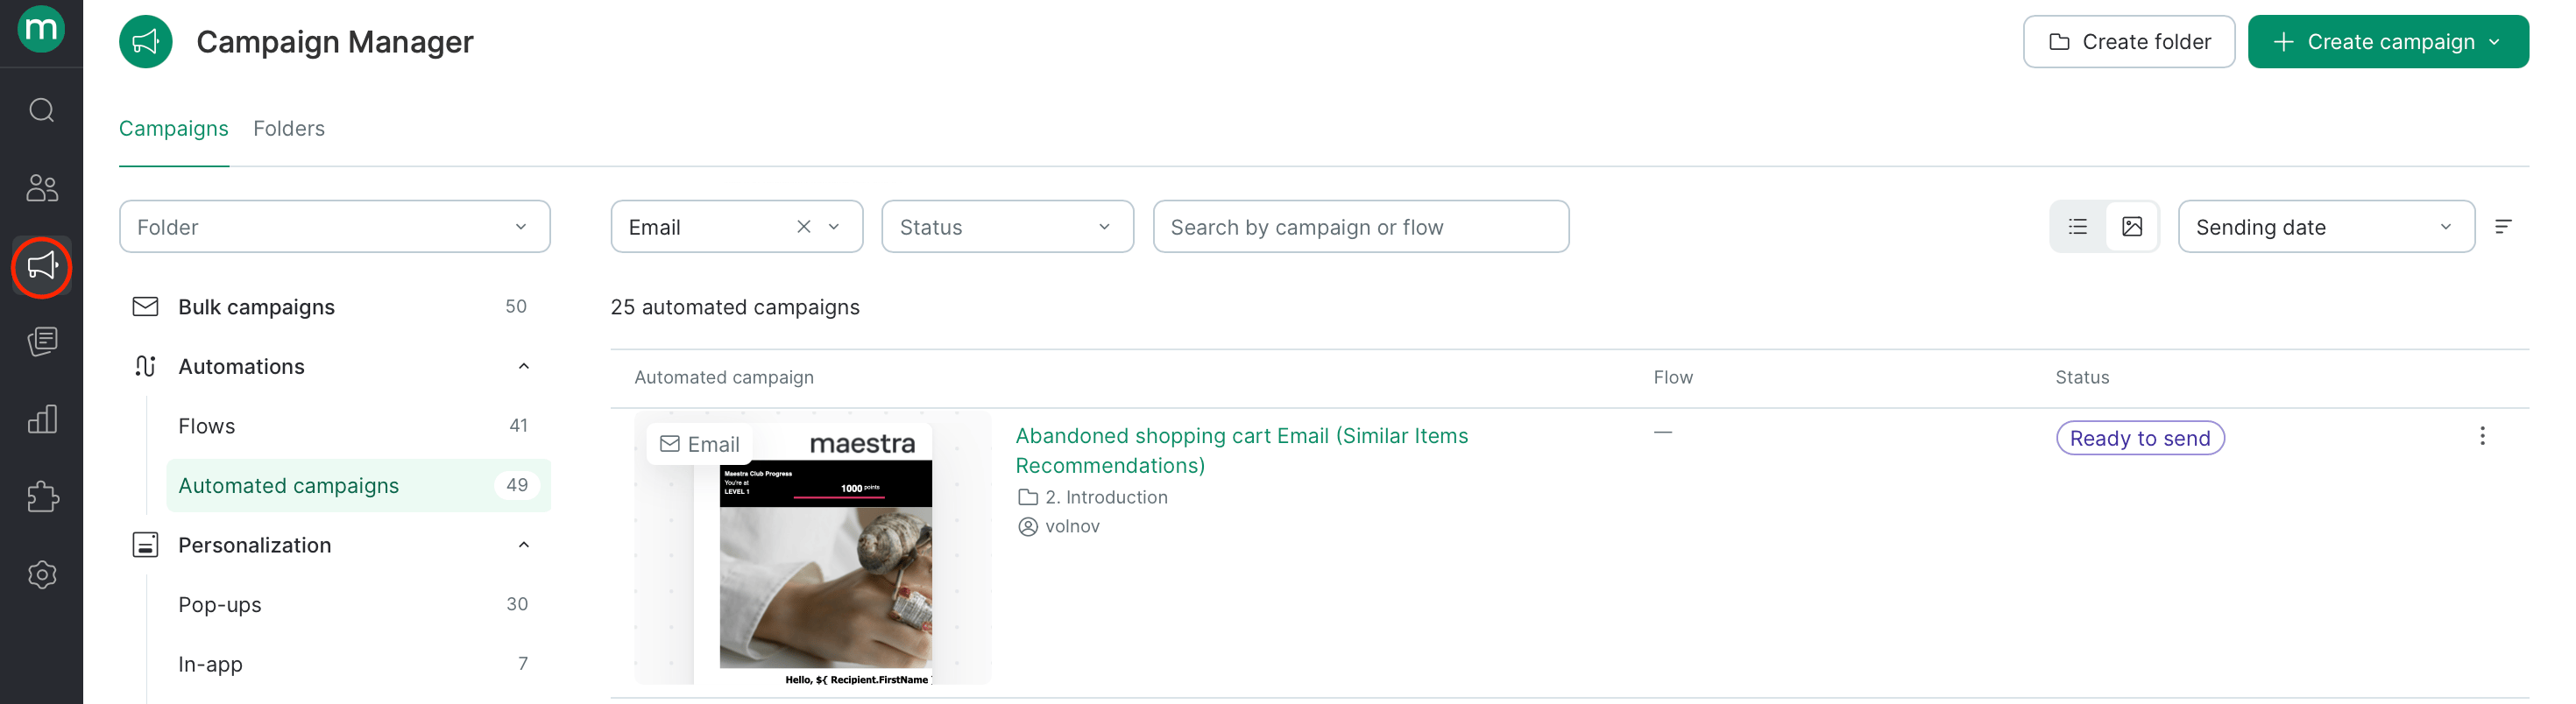Open the Folder dropdown filter
The width and height of the screenshot is (2576, 704).
334,227
